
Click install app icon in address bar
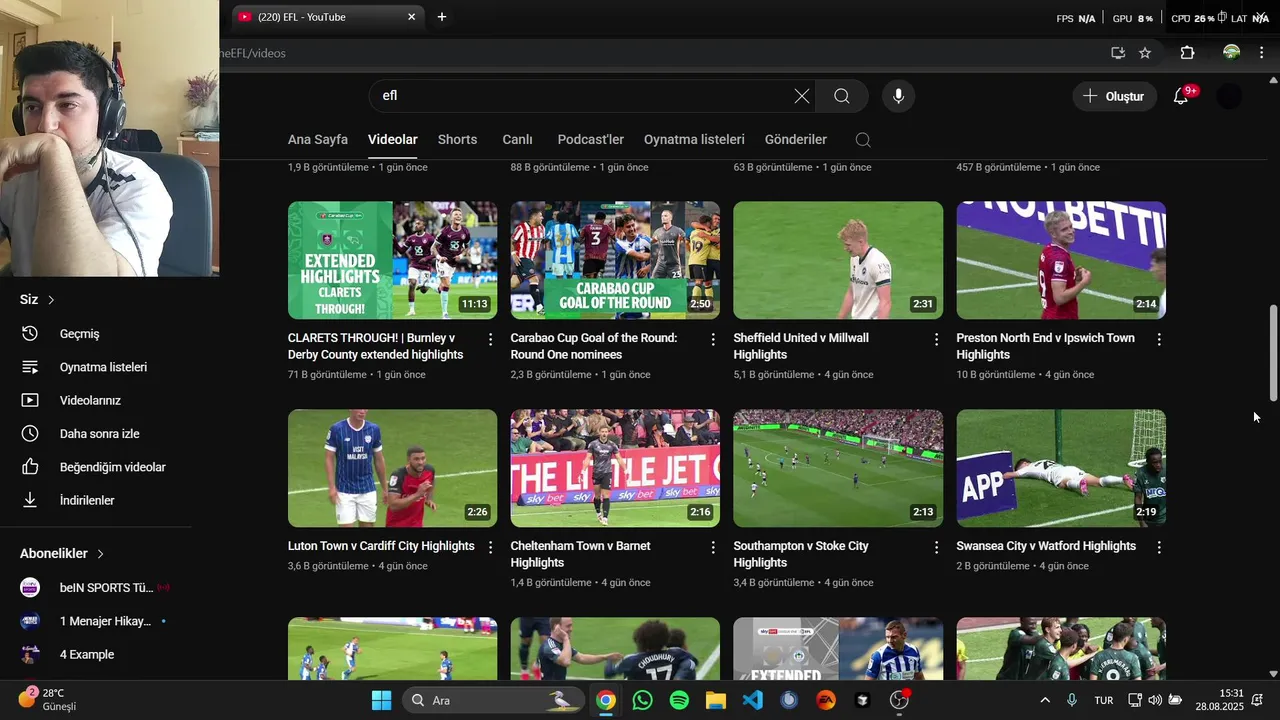pos(1118,53)
